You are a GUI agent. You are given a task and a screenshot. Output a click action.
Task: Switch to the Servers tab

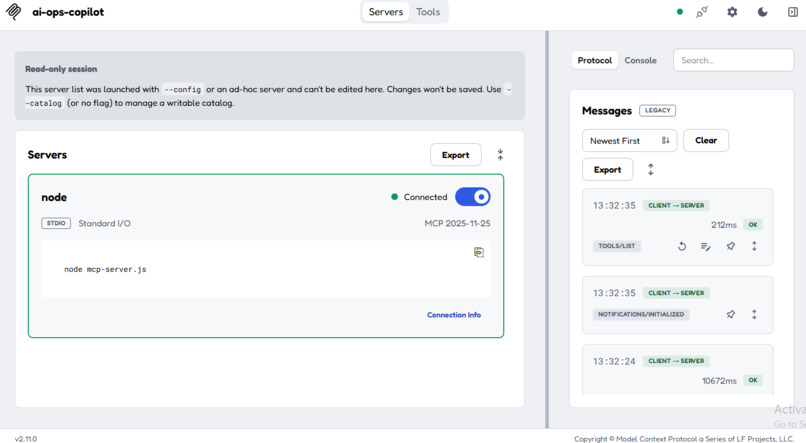[386, 12]
